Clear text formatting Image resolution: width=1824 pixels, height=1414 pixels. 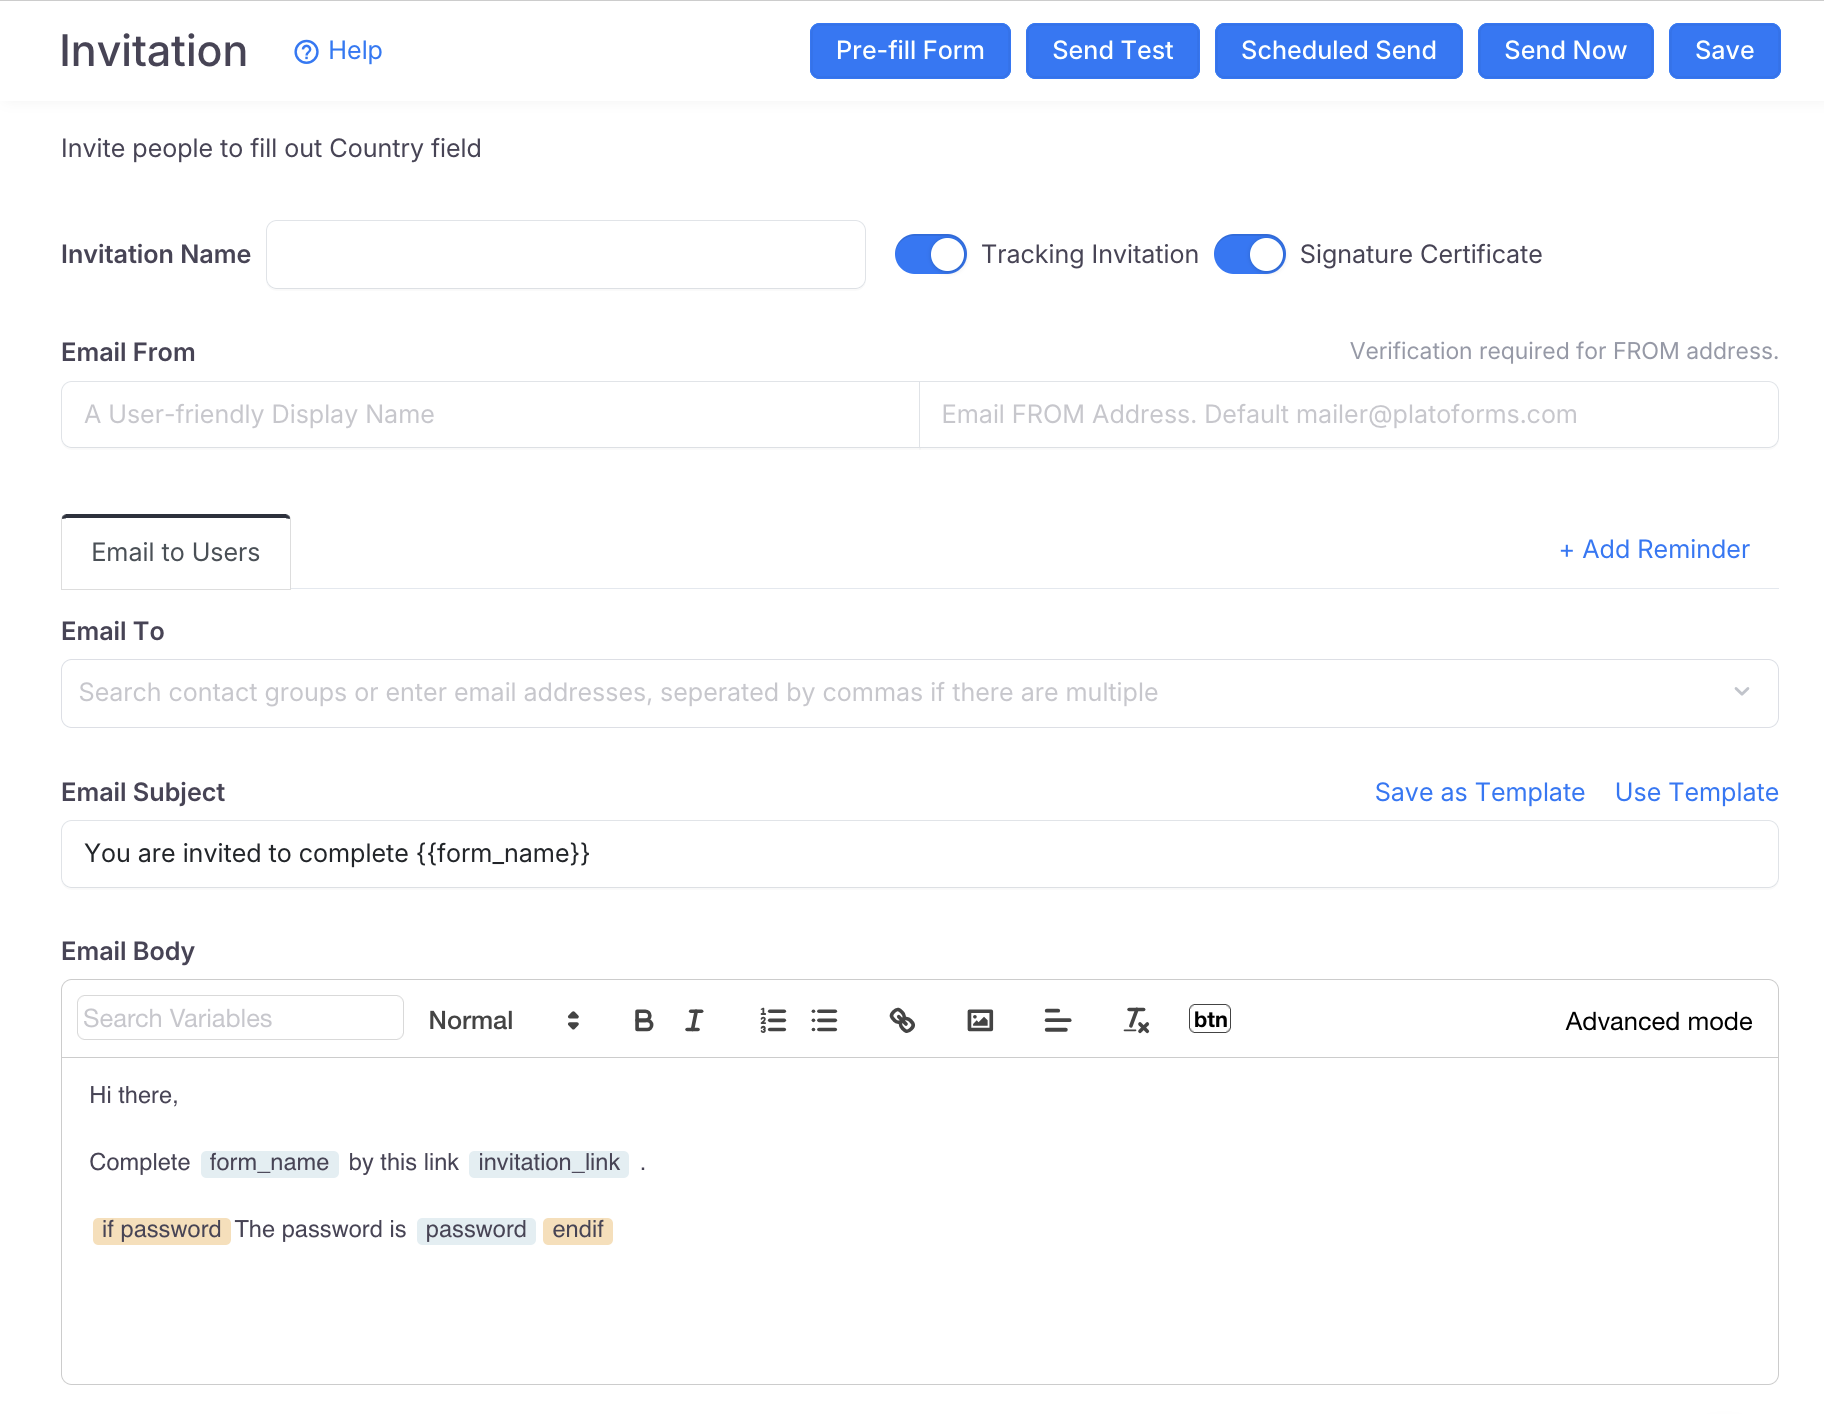[x=1136, y=1020]
